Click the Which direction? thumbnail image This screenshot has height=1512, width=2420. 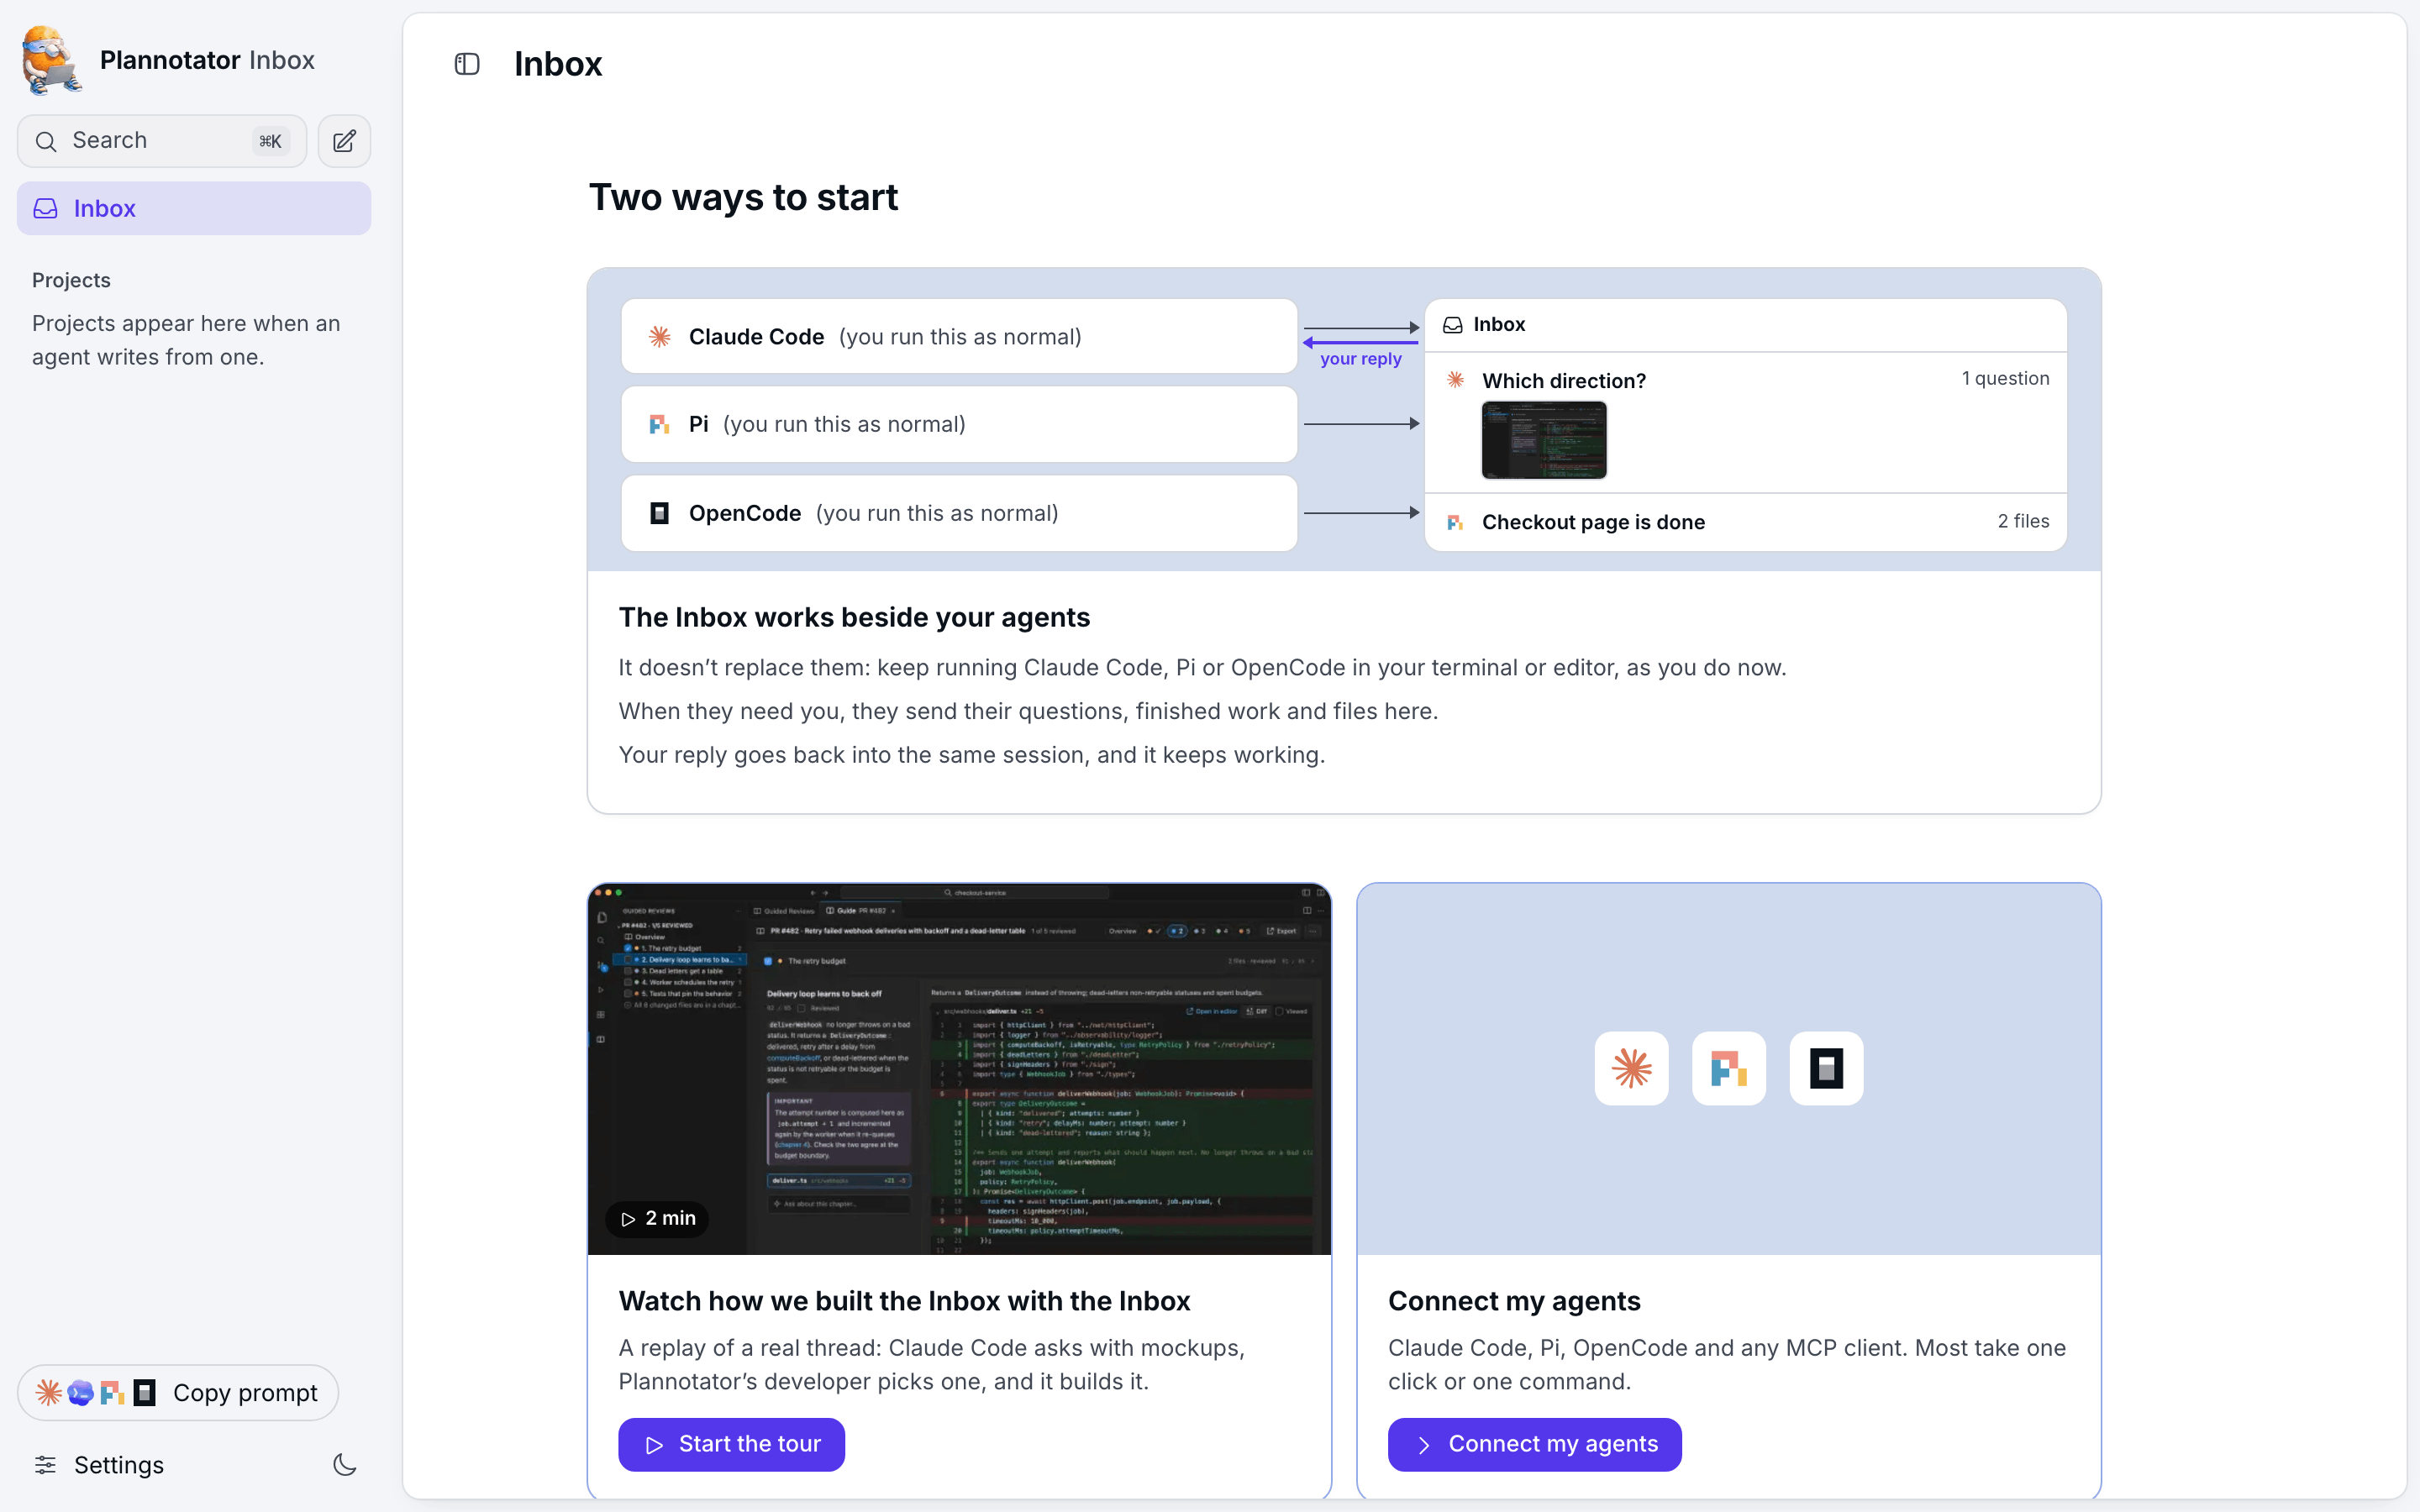[1544, 440]
